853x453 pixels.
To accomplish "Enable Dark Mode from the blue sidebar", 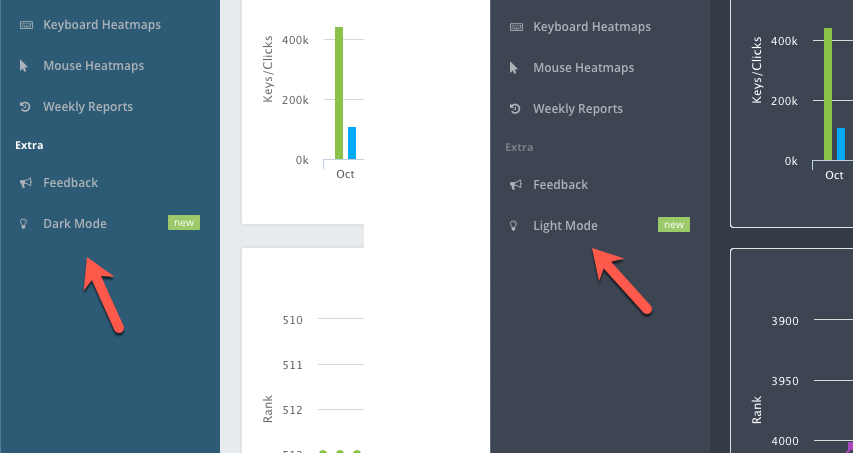I will pyautogui.click(x=75, y=224).
